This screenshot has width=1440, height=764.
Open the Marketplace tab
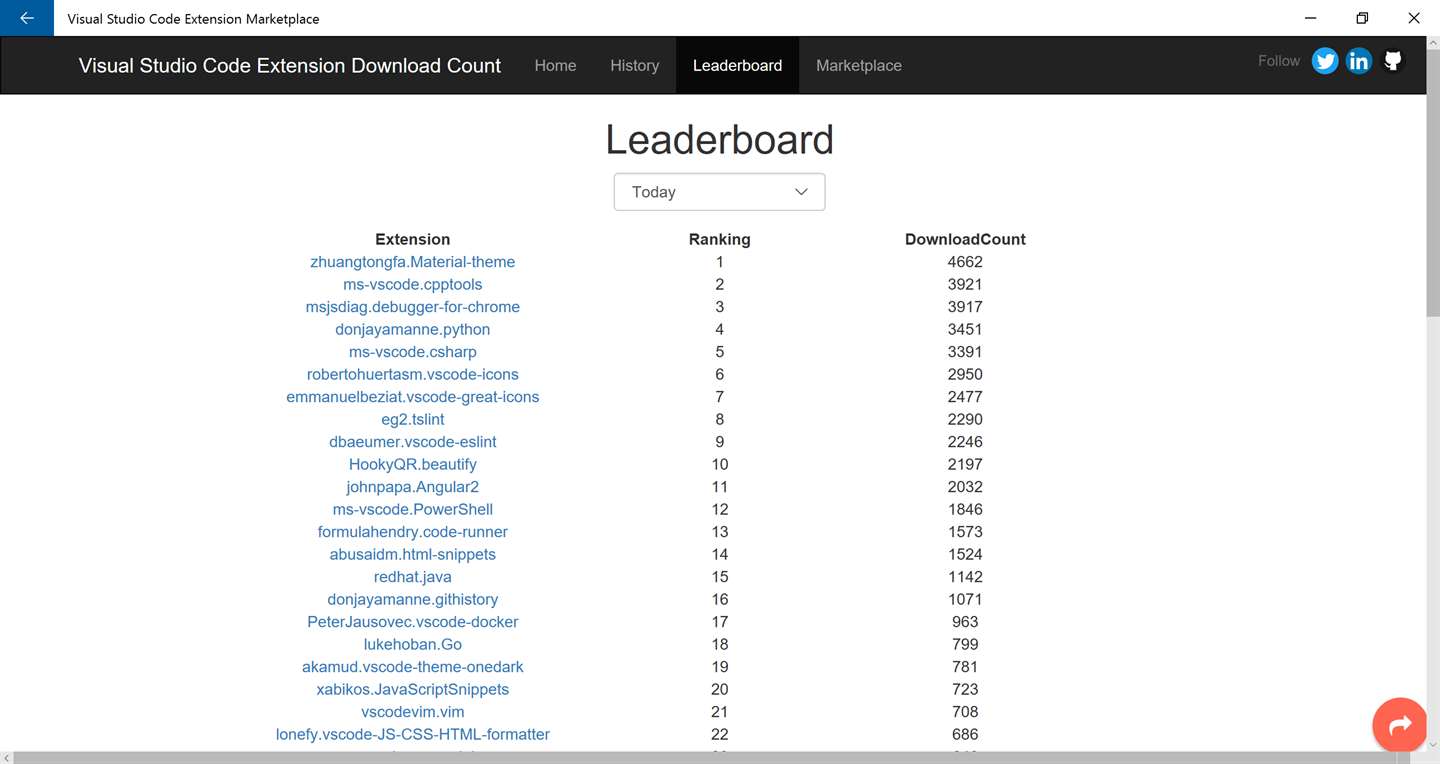pos(858,65)
